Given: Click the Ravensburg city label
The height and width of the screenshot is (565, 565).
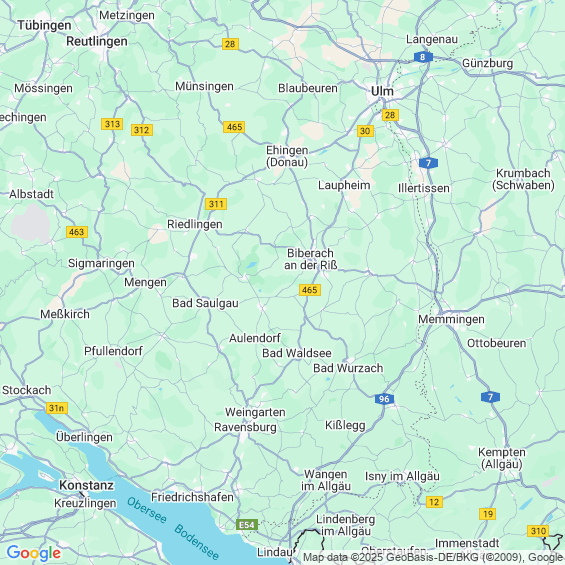Looking at the screenshot, I should click(245, 427).
